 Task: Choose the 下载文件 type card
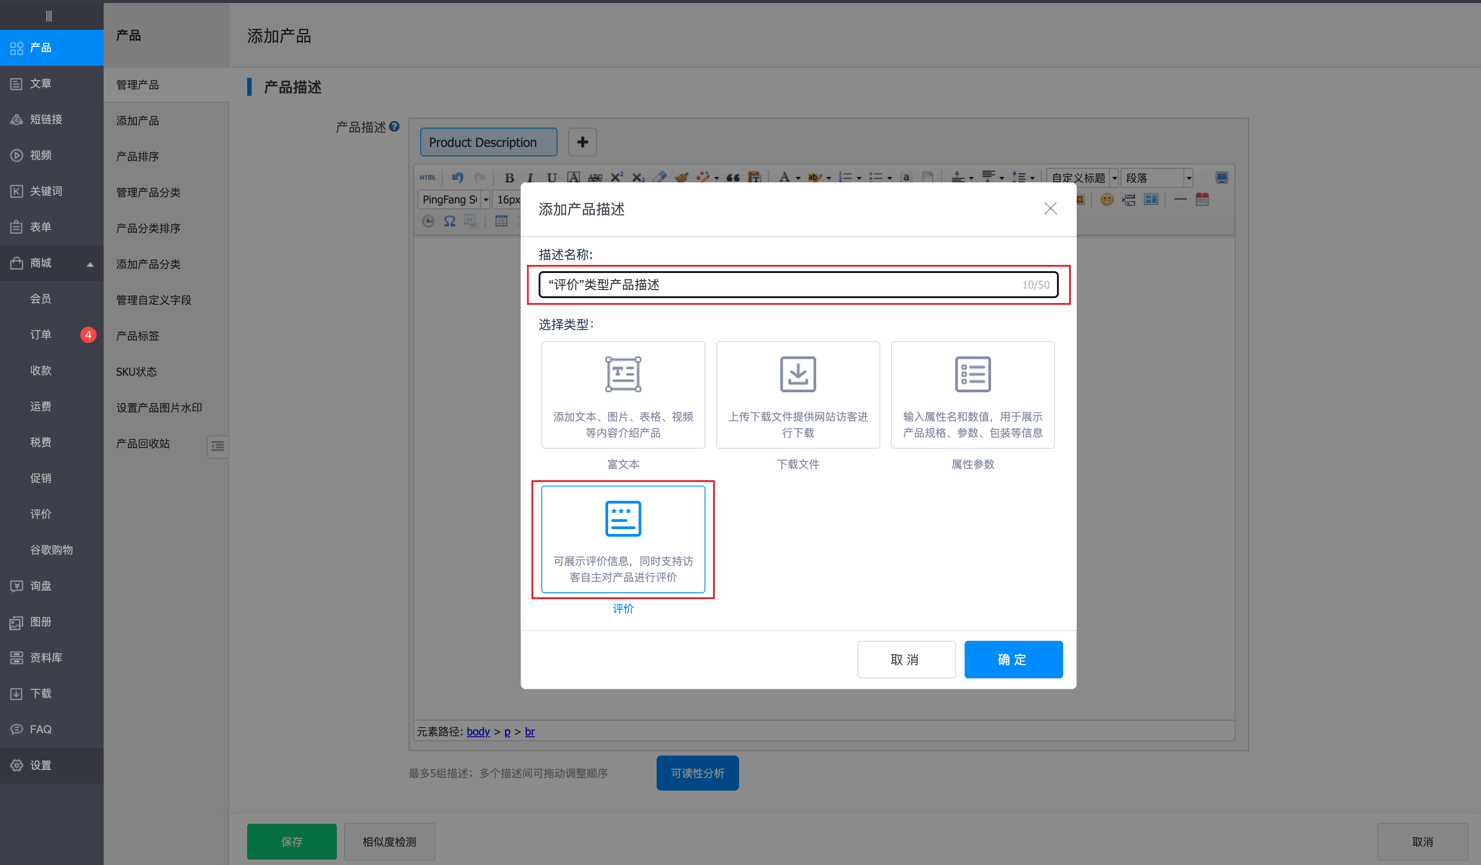click(x=798, y=395)
